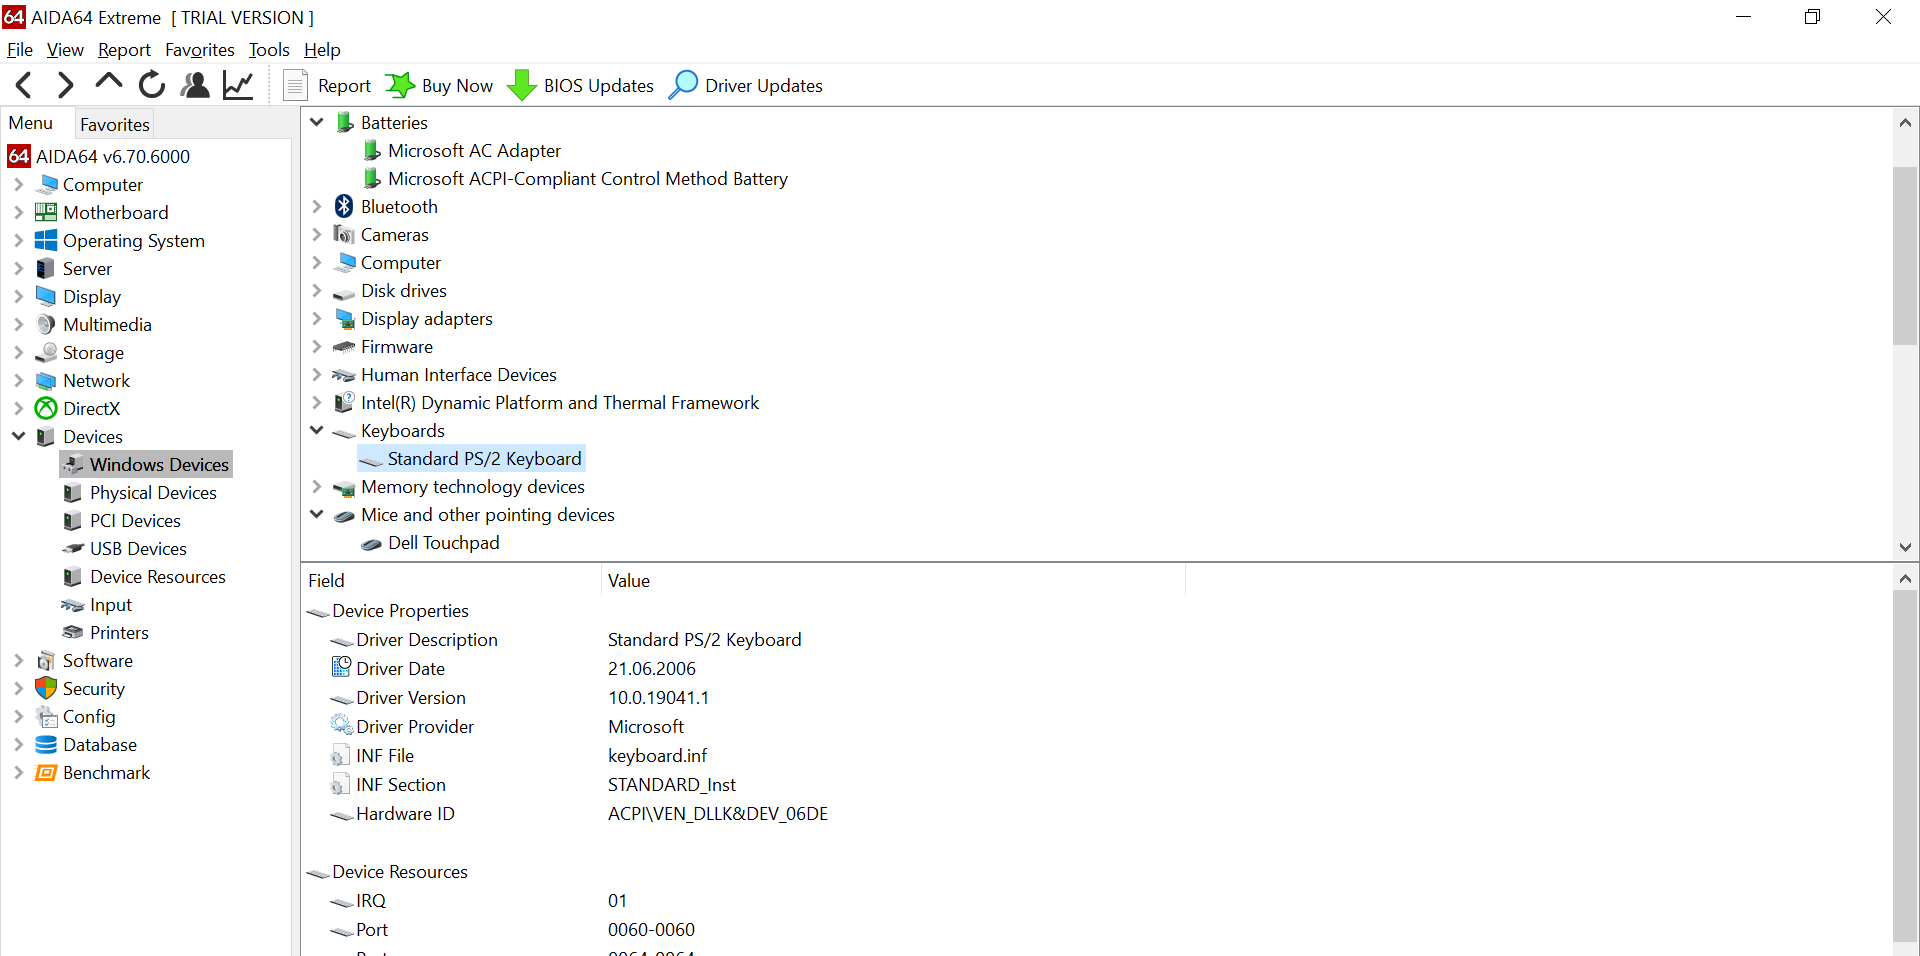Open the Report menu in the menu bar

124,50
